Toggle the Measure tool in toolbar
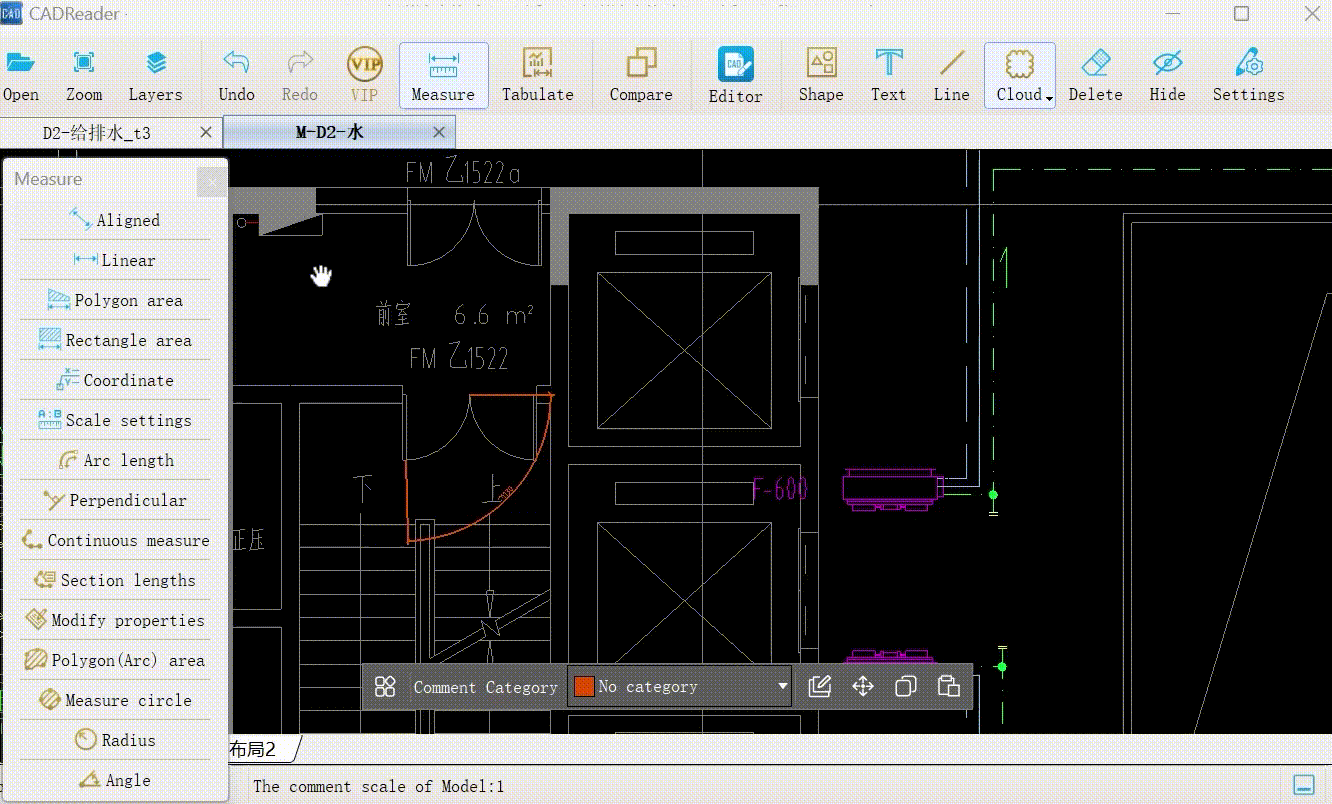The height and width of the screenshot is (804, 1332). point(443,76)
